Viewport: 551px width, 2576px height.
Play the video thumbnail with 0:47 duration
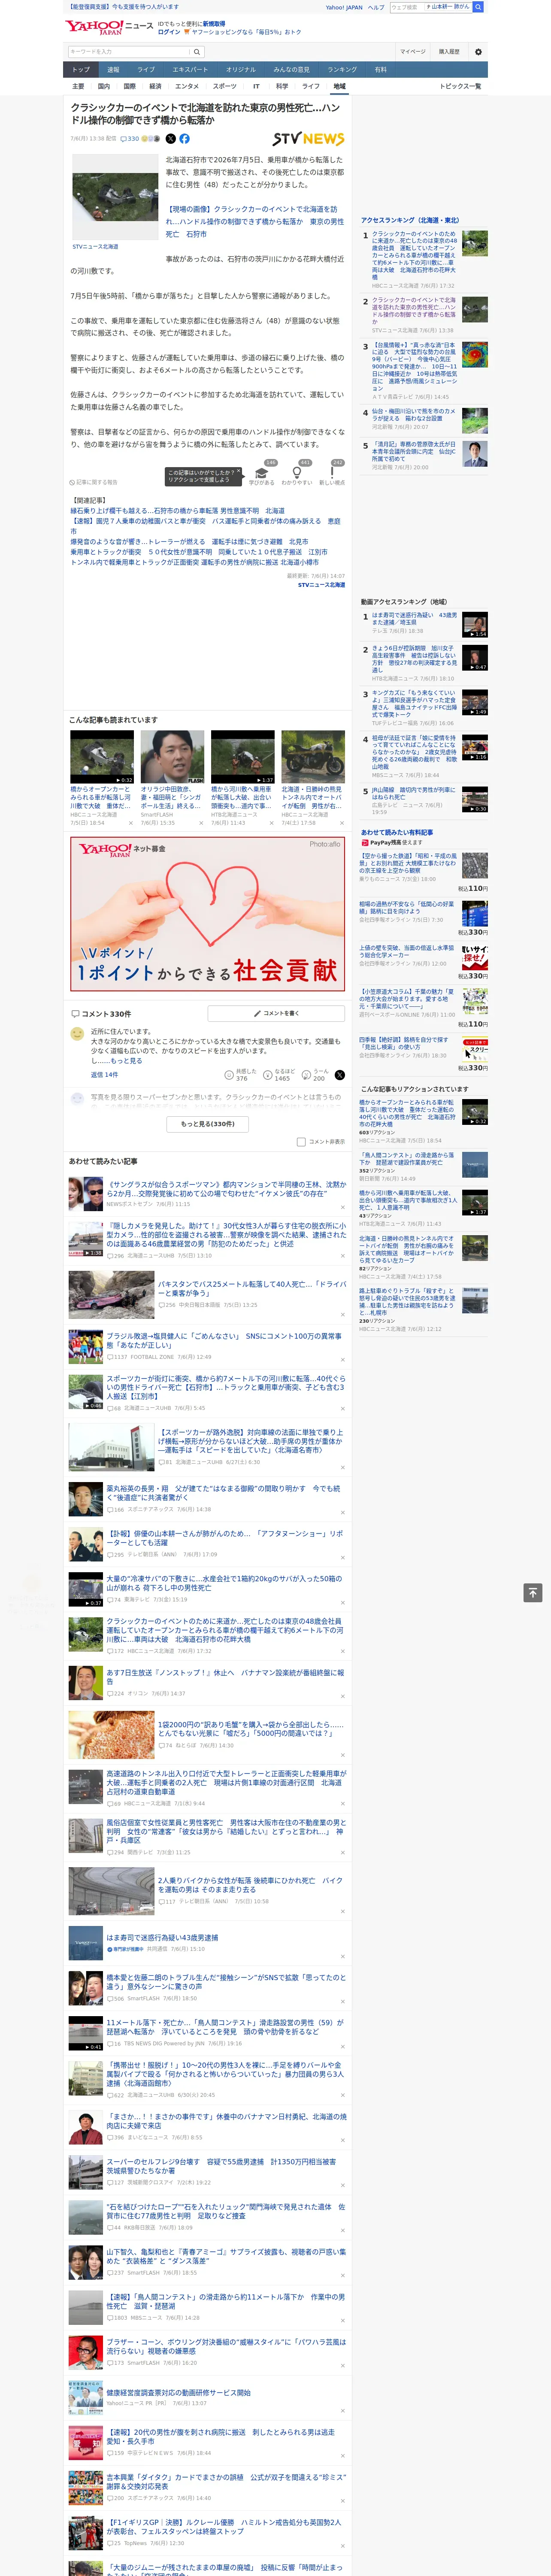475,658
